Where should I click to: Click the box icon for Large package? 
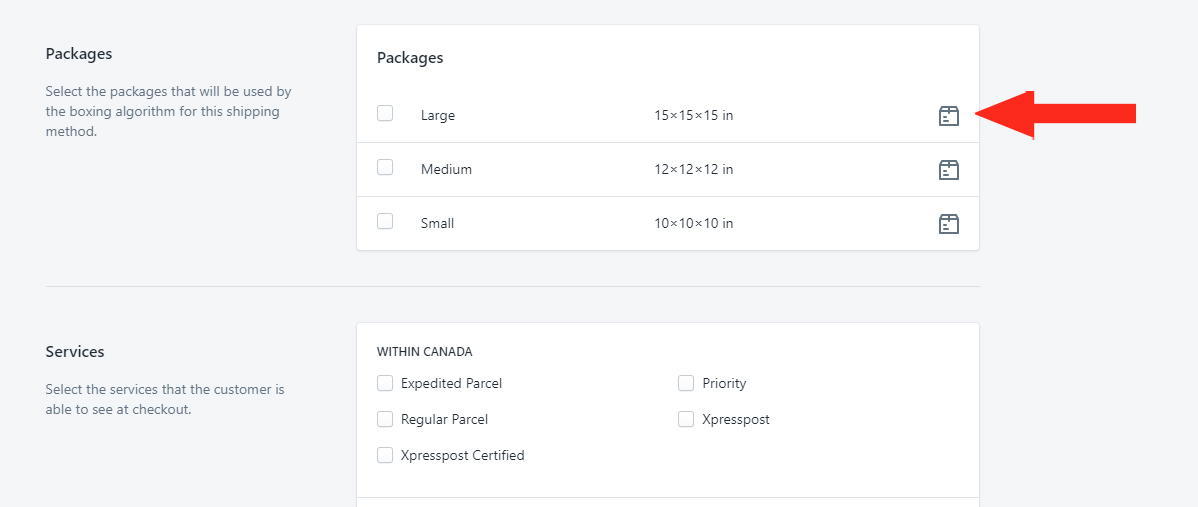[948, 115]
